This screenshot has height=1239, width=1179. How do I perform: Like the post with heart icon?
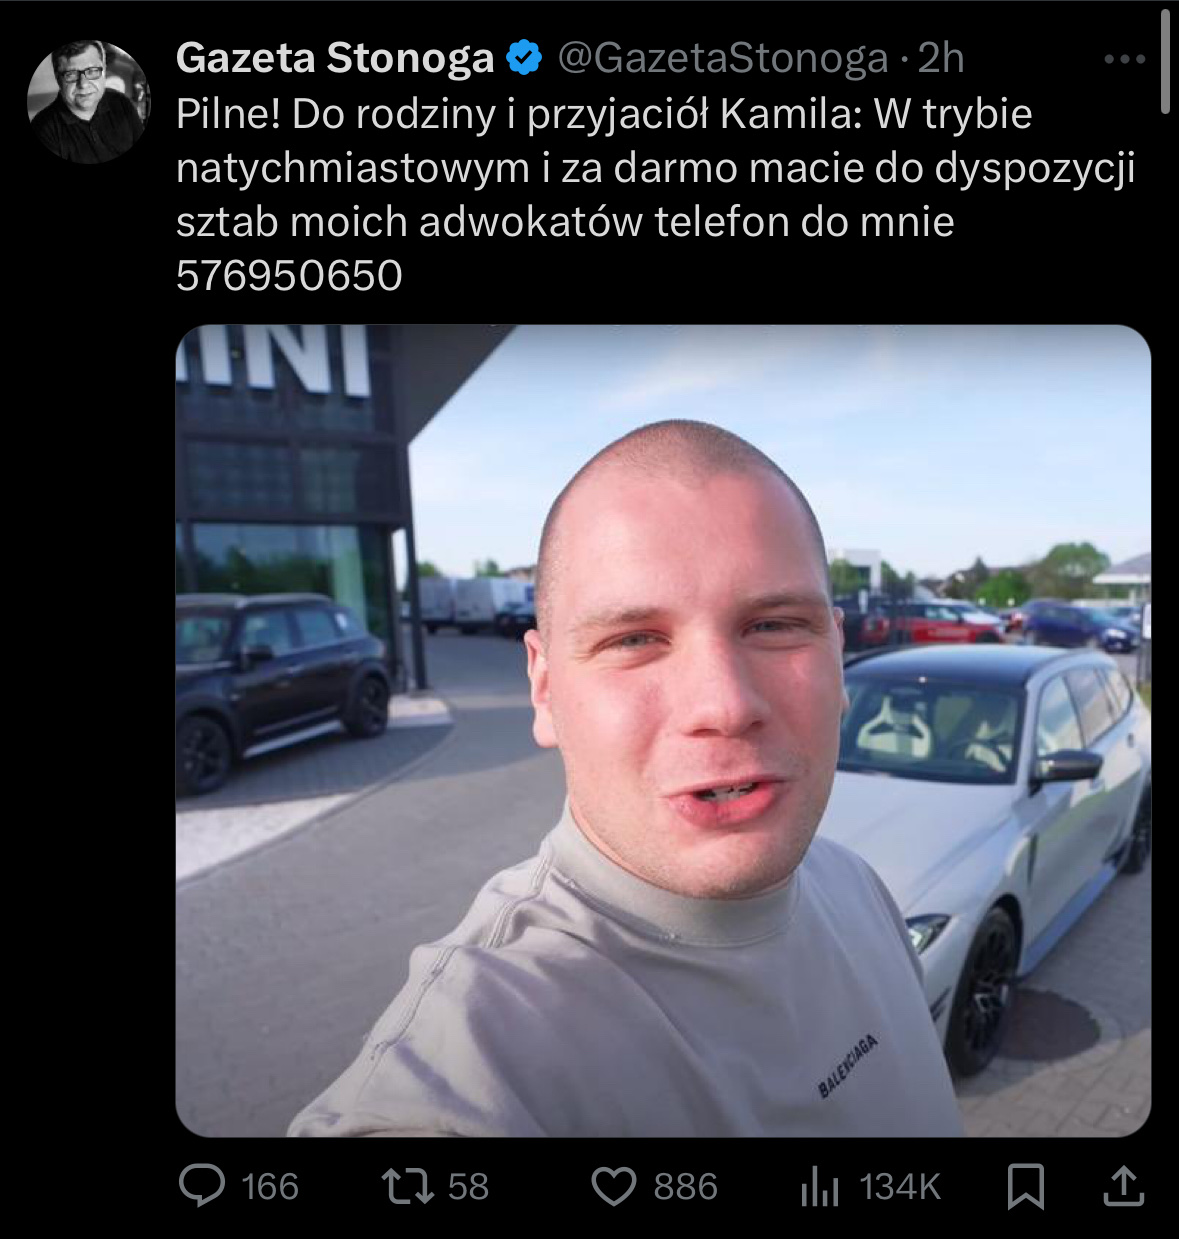614,1187
